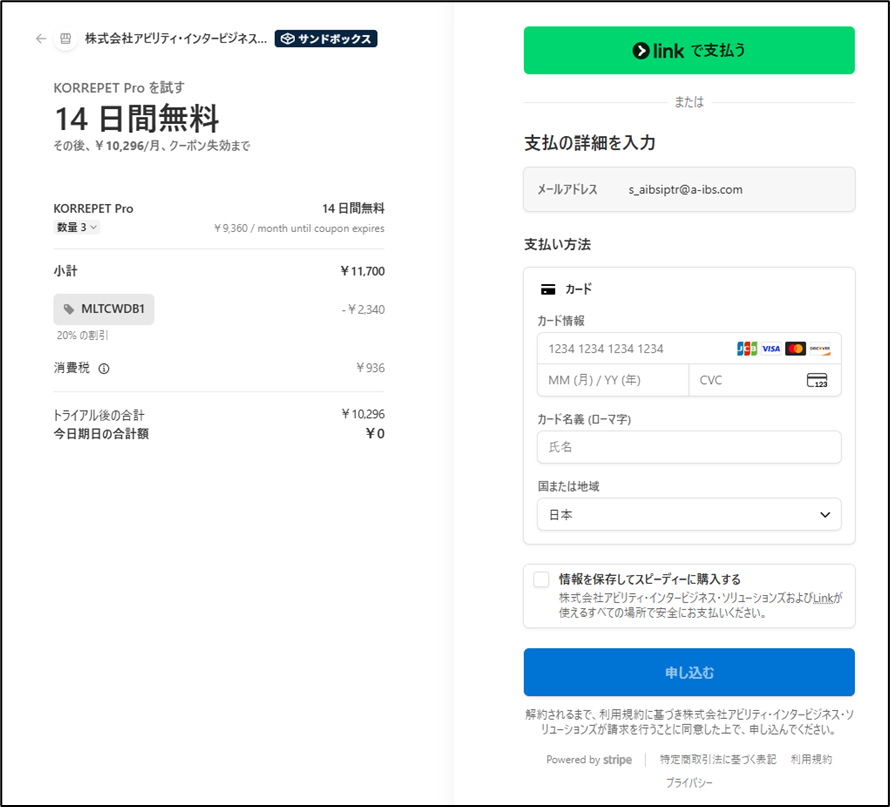Open the quantity 3 dropdown
The image size is (890, 807).
pos(76,227)
